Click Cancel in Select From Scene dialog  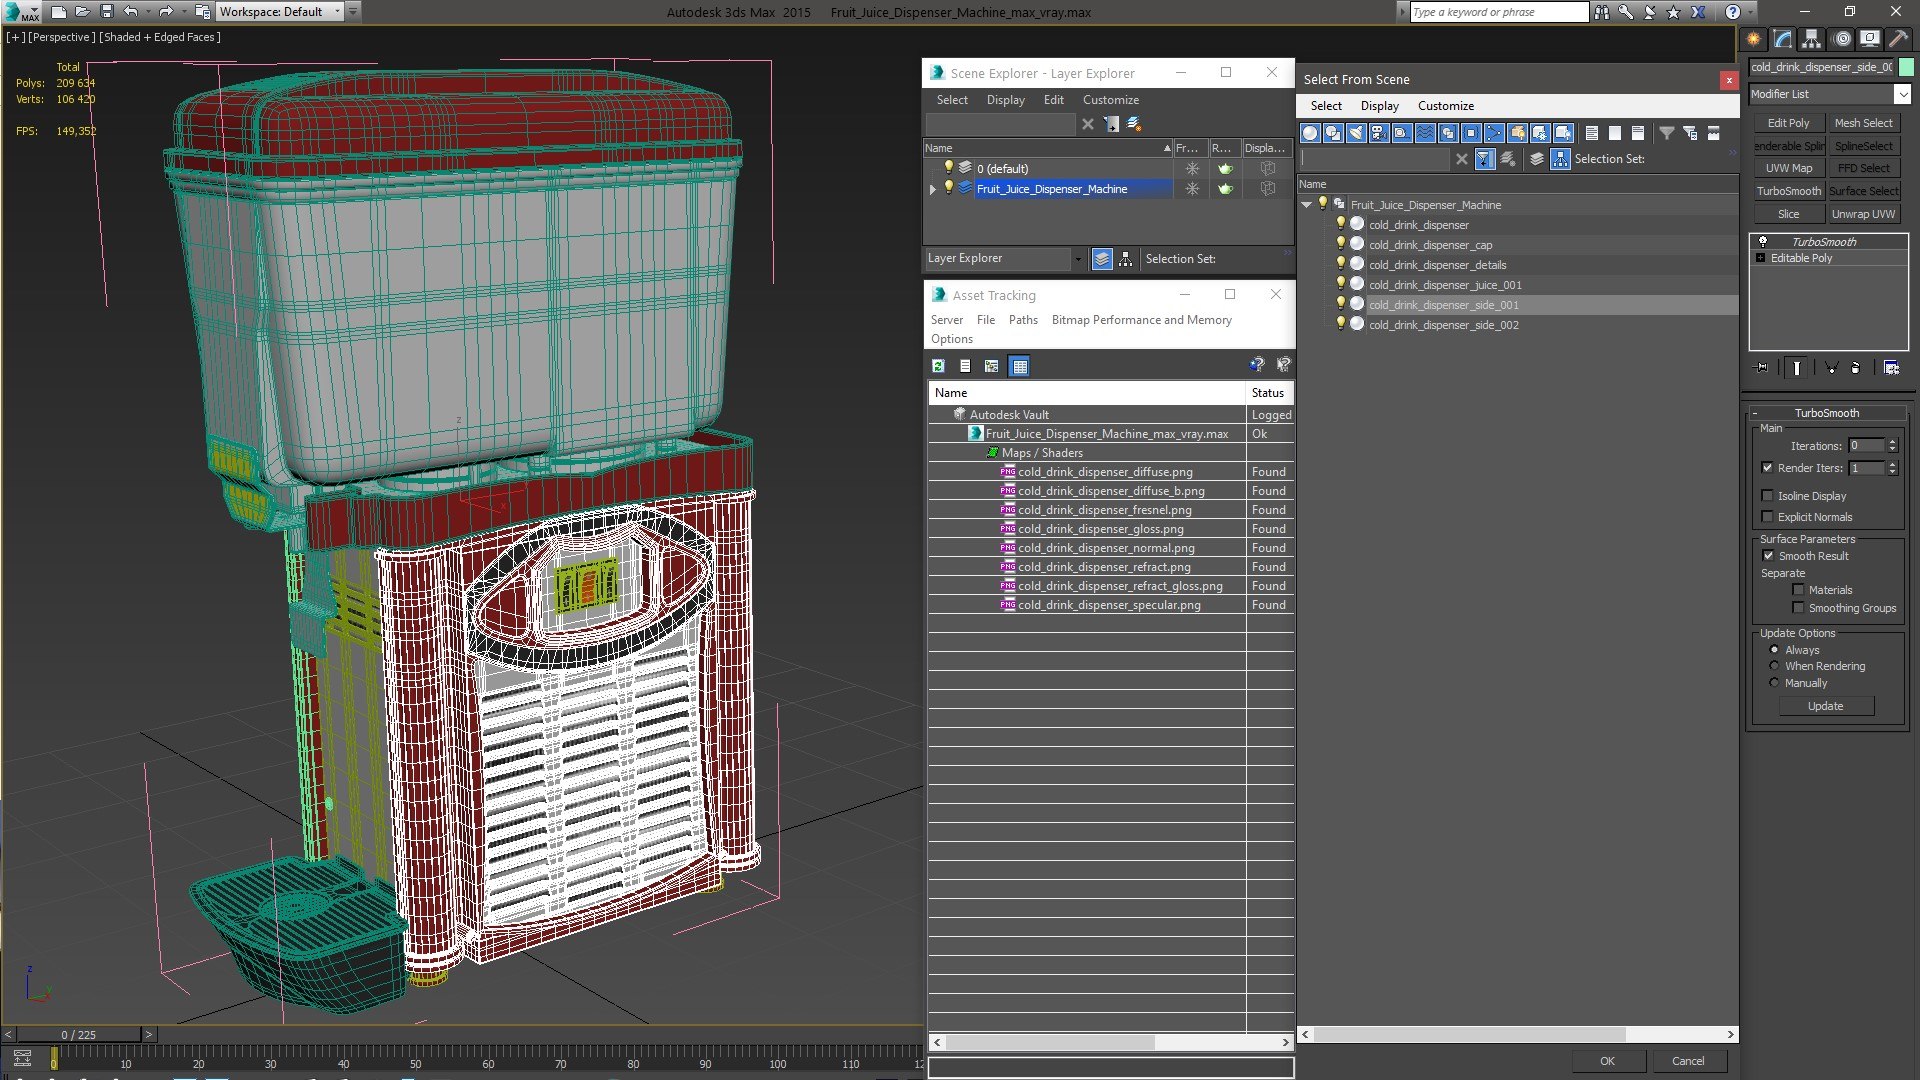(x=1688, y=1061)
